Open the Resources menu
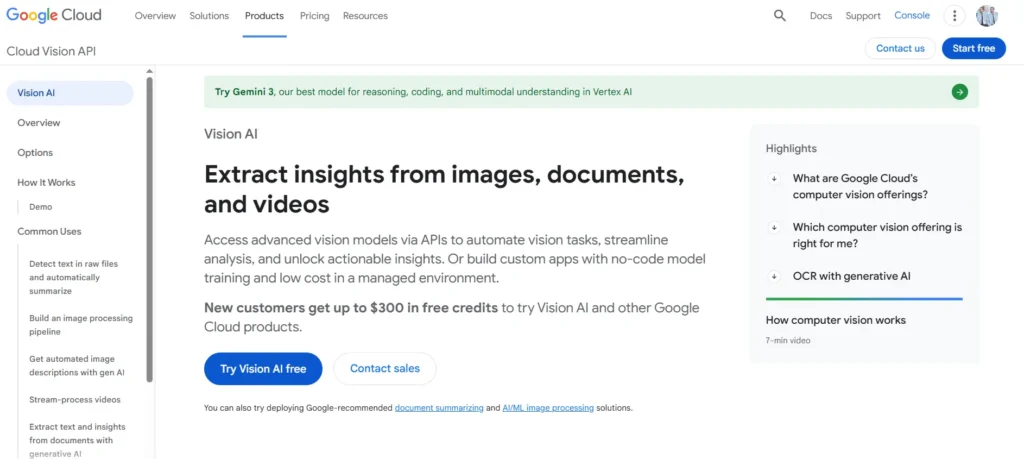This screenshot has width=1024, height=459. pyautogui.click(x=365, y=16)
